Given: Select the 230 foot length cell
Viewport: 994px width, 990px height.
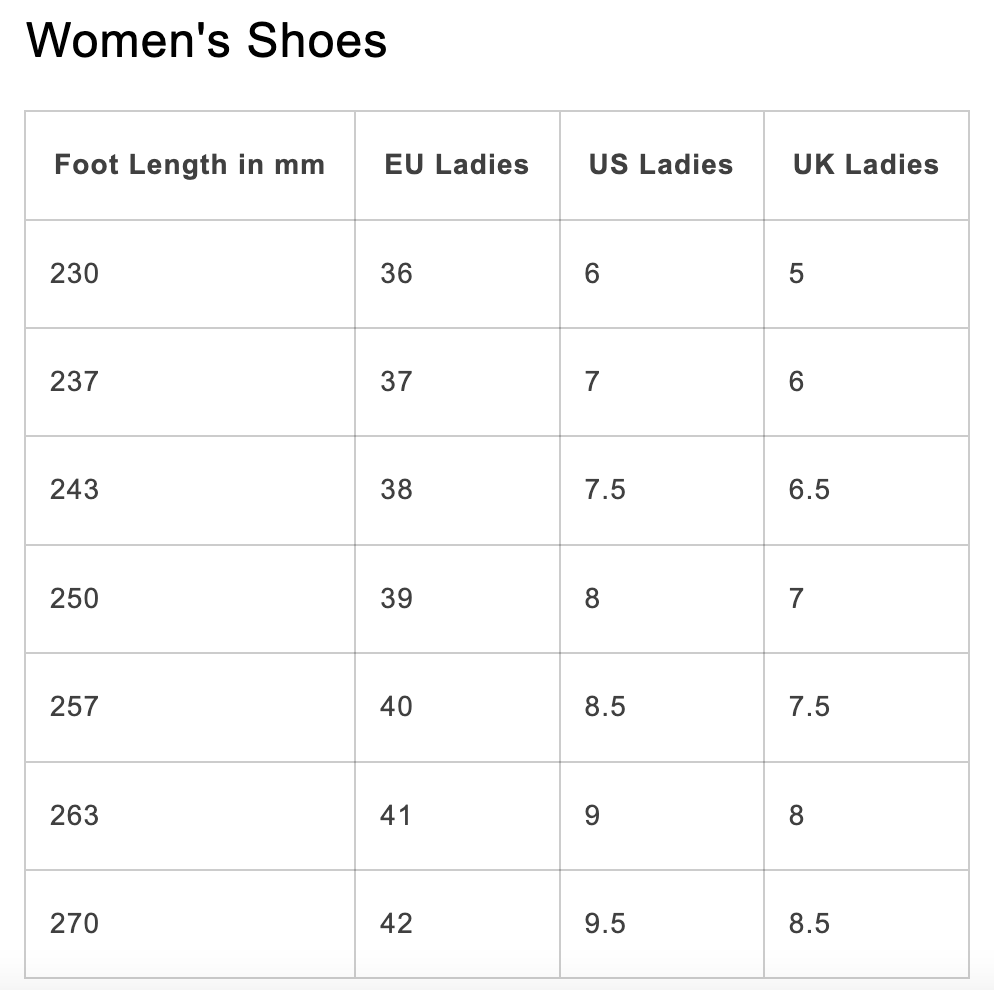Looking at the screenshot, I should coord(190,274).
